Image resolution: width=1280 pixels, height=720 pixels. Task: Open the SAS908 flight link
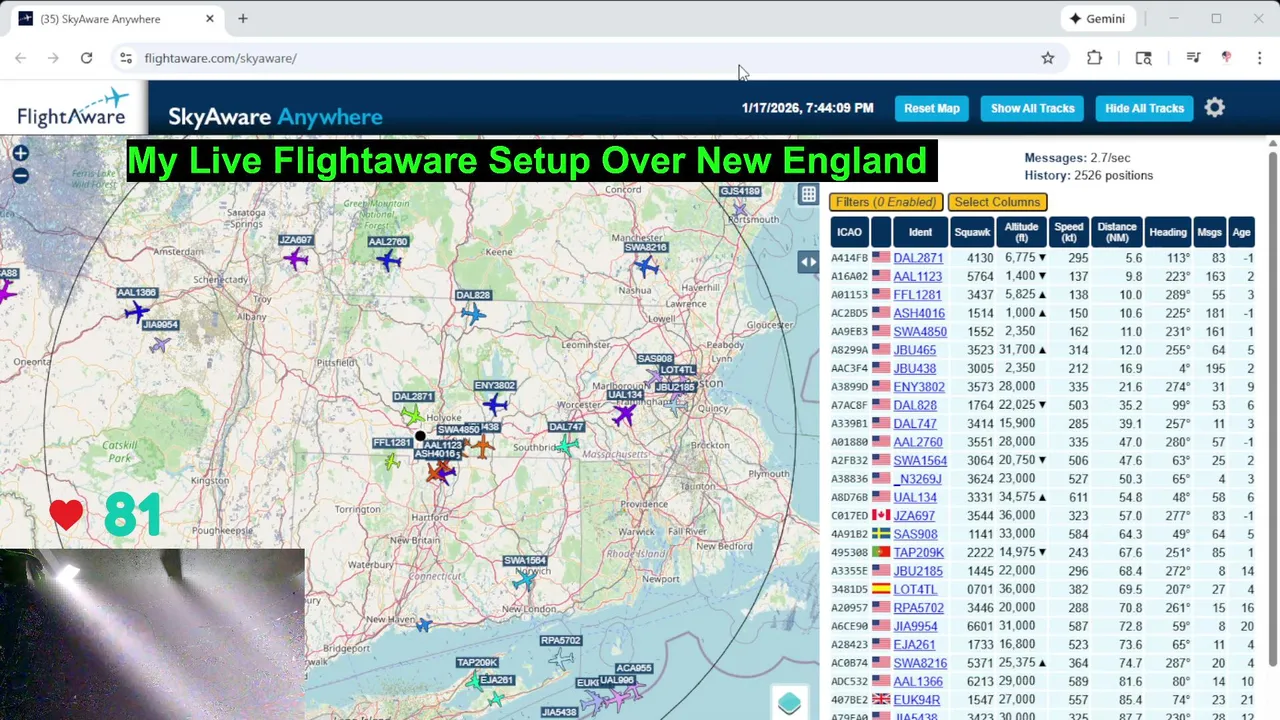(x=915, y=534)
